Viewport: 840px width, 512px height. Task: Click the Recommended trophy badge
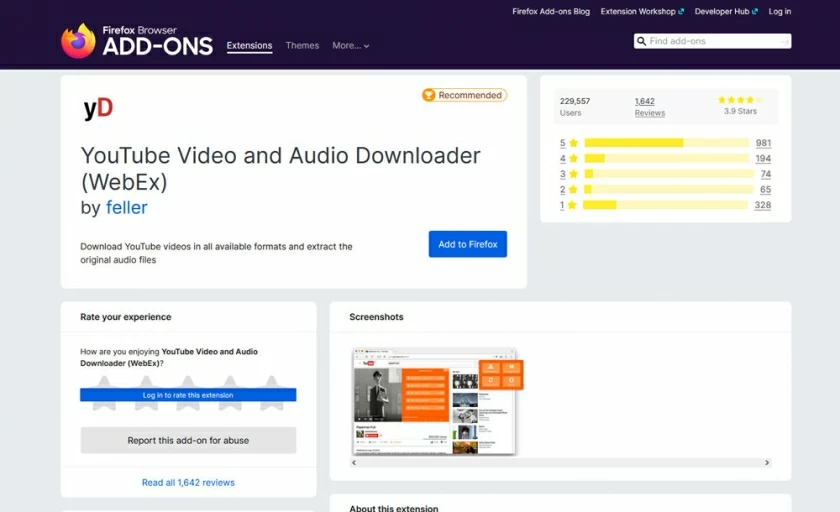point(464,95)
